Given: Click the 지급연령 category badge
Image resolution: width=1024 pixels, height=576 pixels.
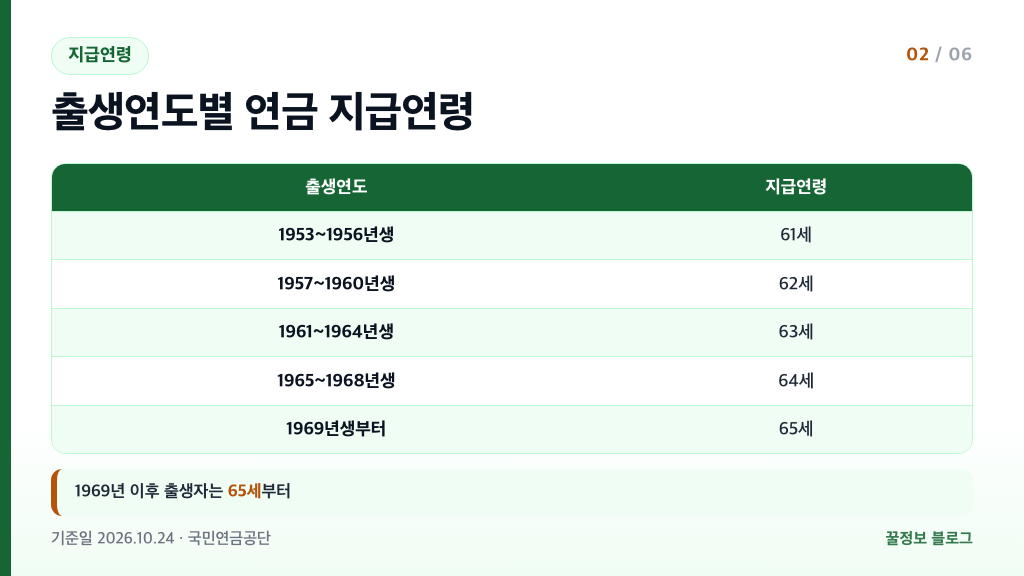Looking at the screenshot, I should [x=100, y=56].
